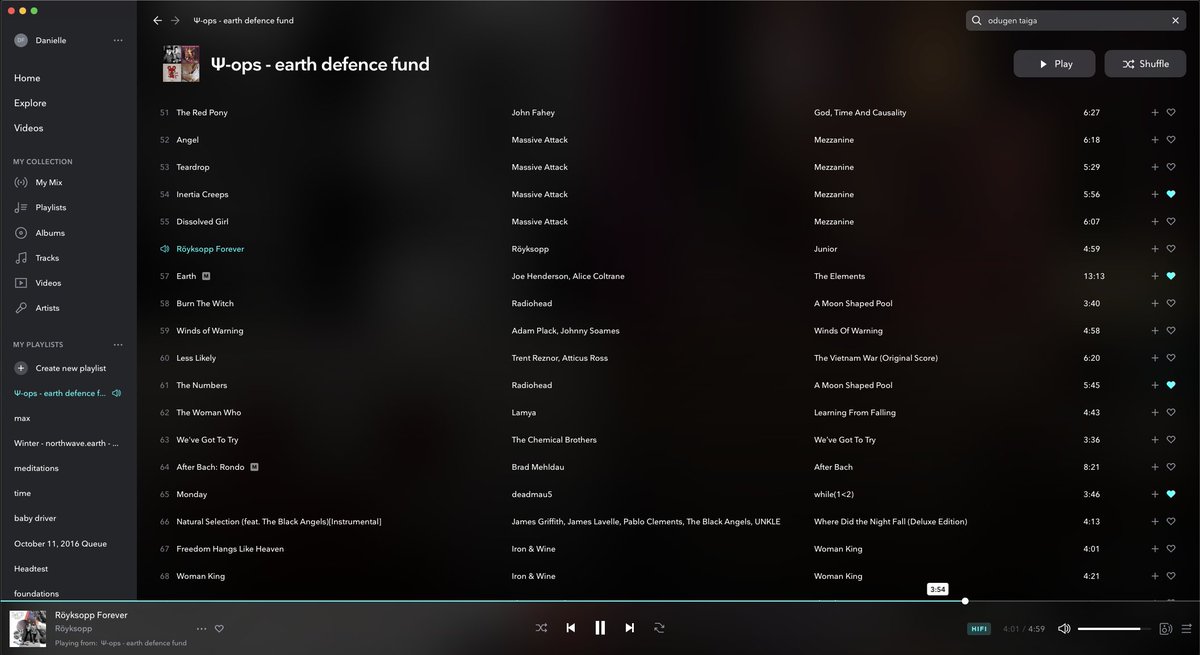Image resolution: width=1200 pixels, height=655 pixels.
Task: Select track 'The Woman Who' by Lamya
Action: 207,412
